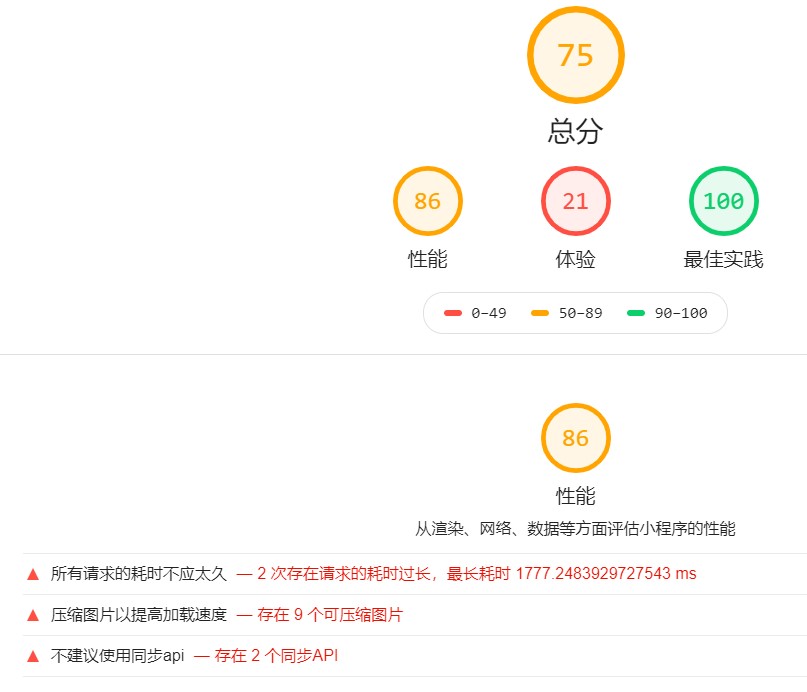Screen dimensions: 807x692
Task: Click the red text 最长耗时 1777.2483929727543 ms
Action: click(x=571, y=574)
